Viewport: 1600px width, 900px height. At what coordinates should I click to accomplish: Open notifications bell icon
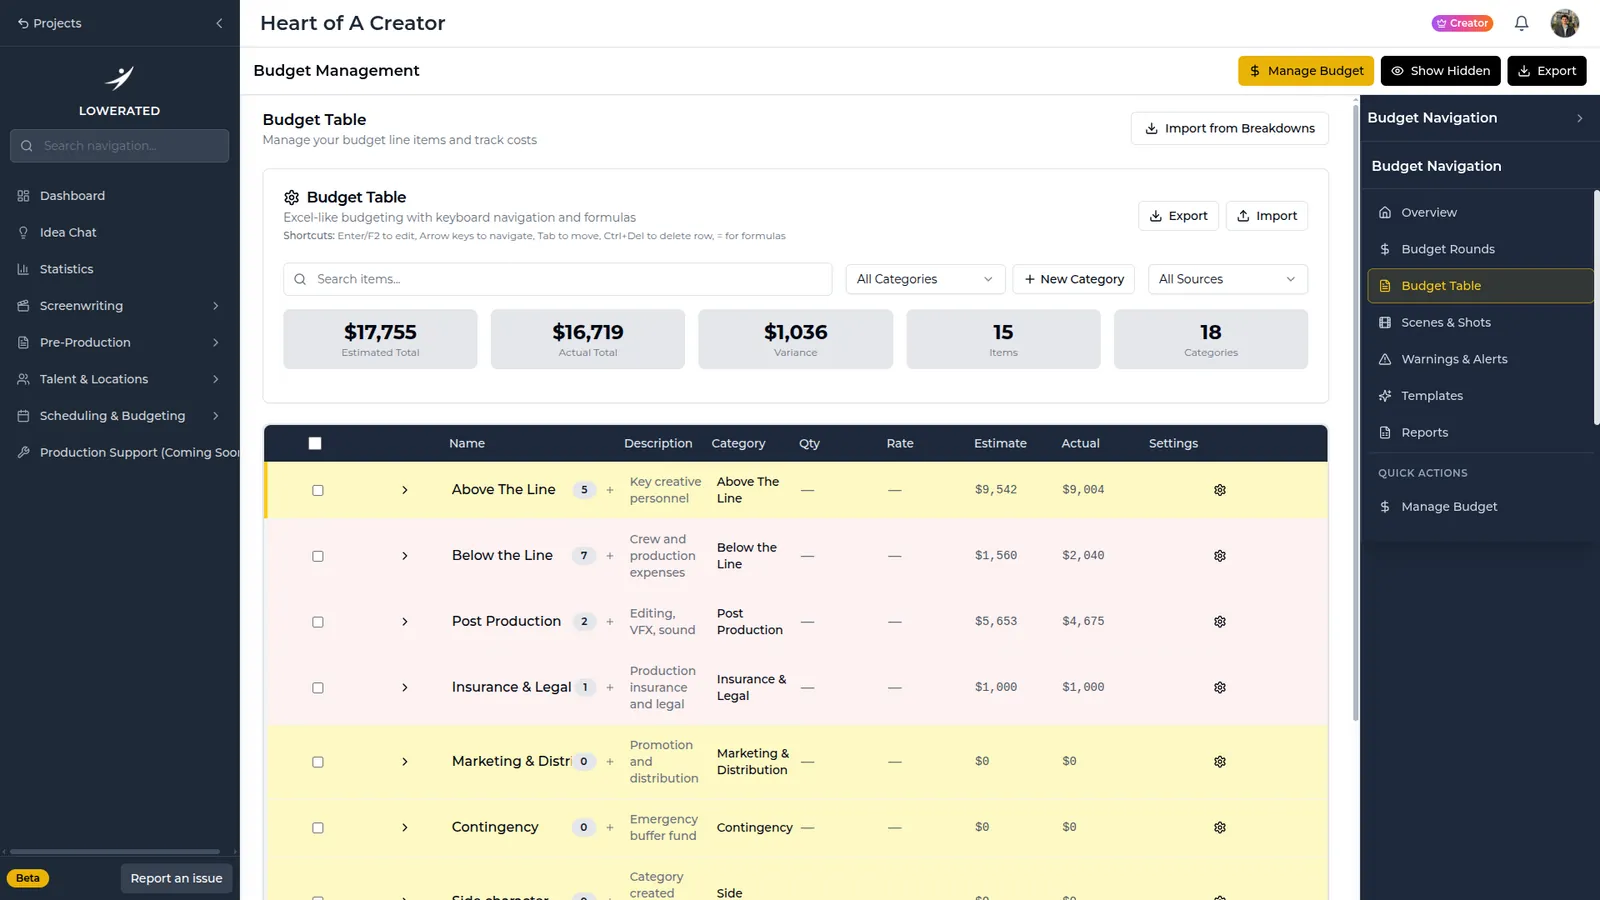[x=1521, y=23]
